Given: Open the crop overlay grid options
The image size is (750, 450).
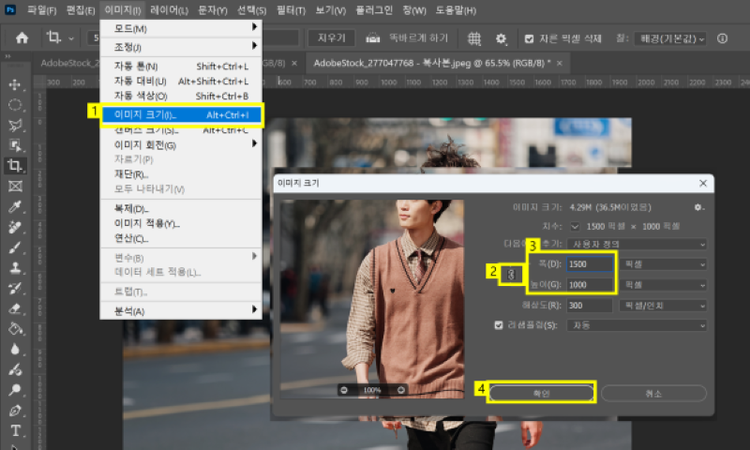Looking at the screenshot, I should [x=474, y=38].
